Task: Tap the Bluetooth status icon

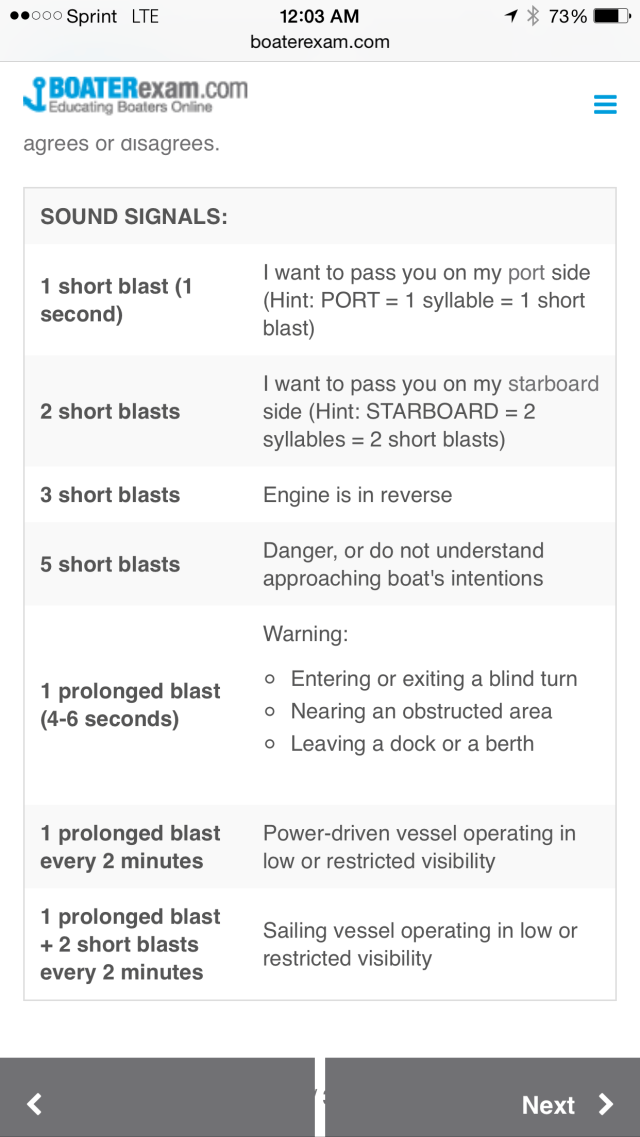Action: coord(534,16)
